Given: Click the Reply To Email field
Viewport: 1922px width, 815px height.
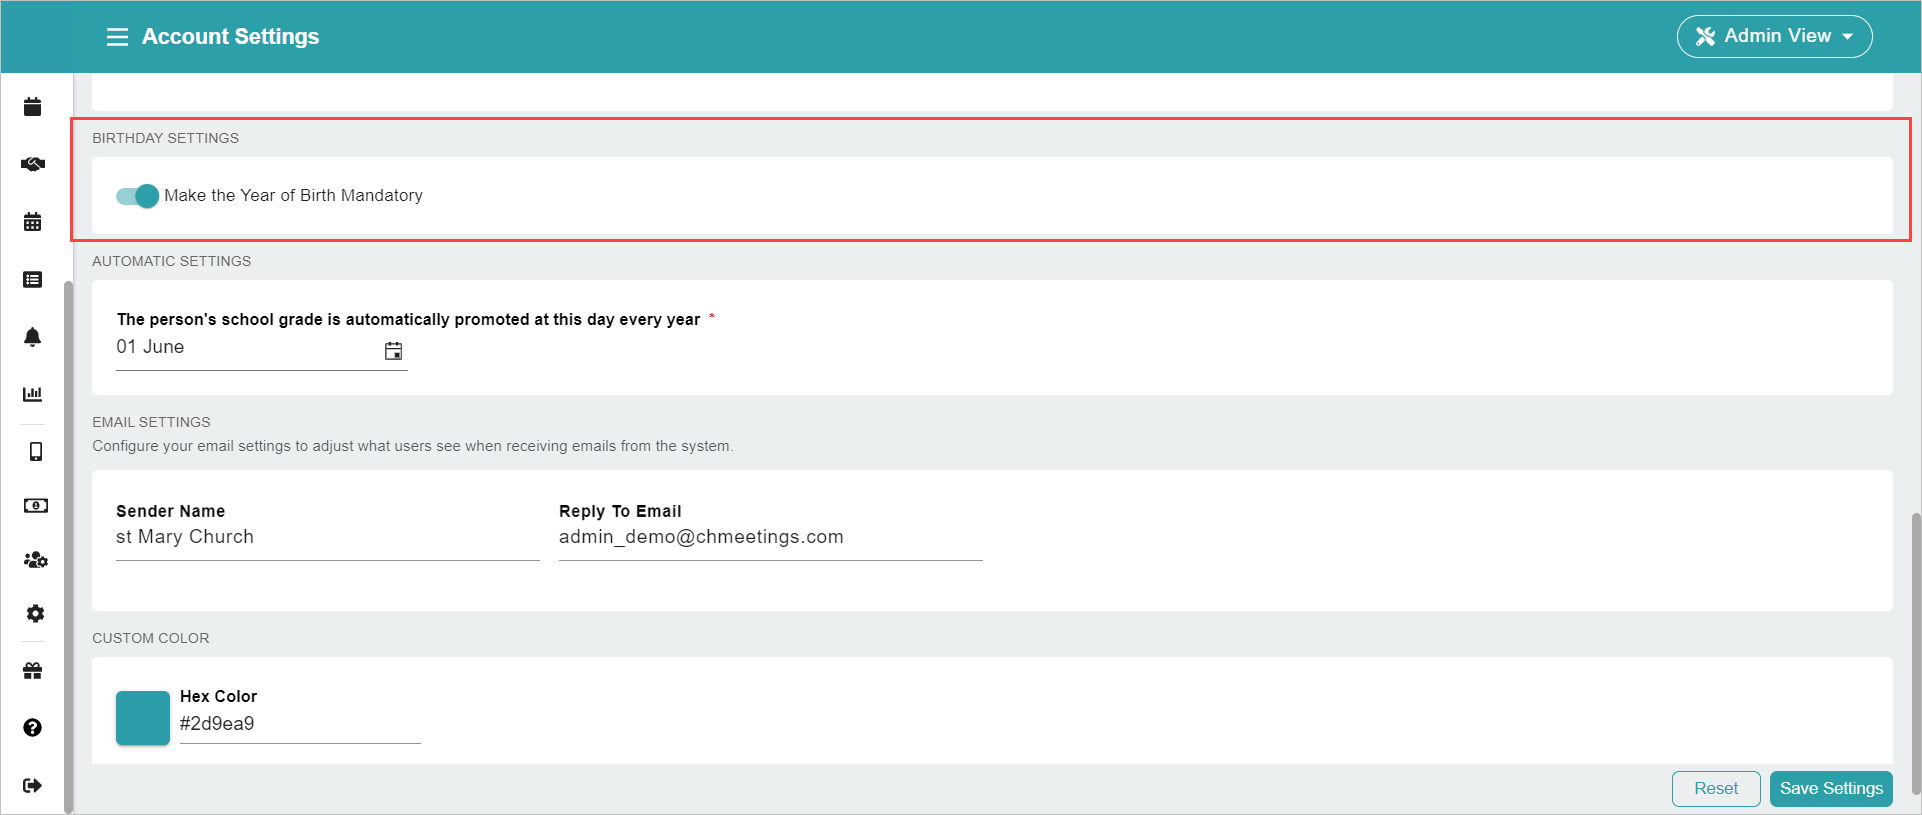Looking at the screenshot, I should [771, 538].
